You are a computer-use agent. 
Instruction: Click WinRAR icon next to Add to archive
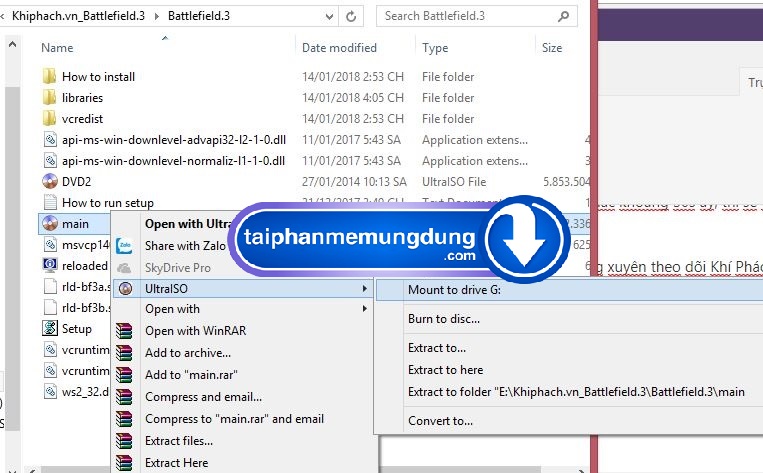(124, 353)
